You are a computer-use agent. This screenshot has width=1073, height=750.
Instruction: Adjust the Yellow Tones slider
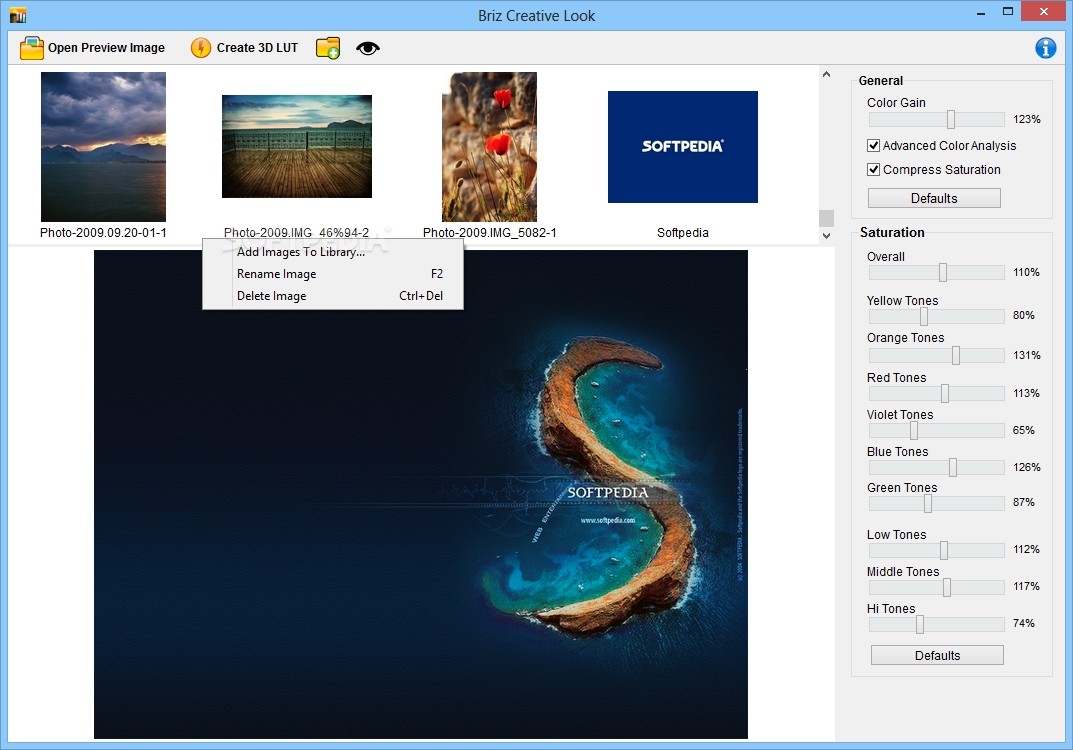coord(924,316)
